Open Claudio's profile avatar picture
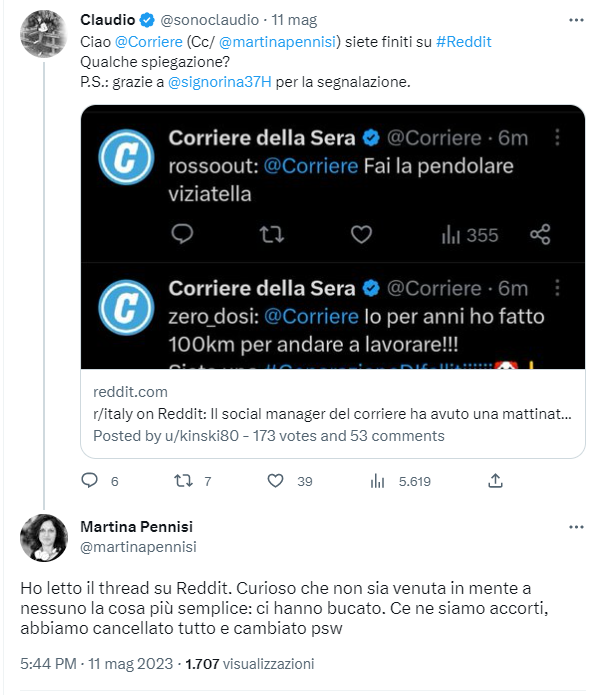The image size is (600, 695). click(x=43, y=35)
